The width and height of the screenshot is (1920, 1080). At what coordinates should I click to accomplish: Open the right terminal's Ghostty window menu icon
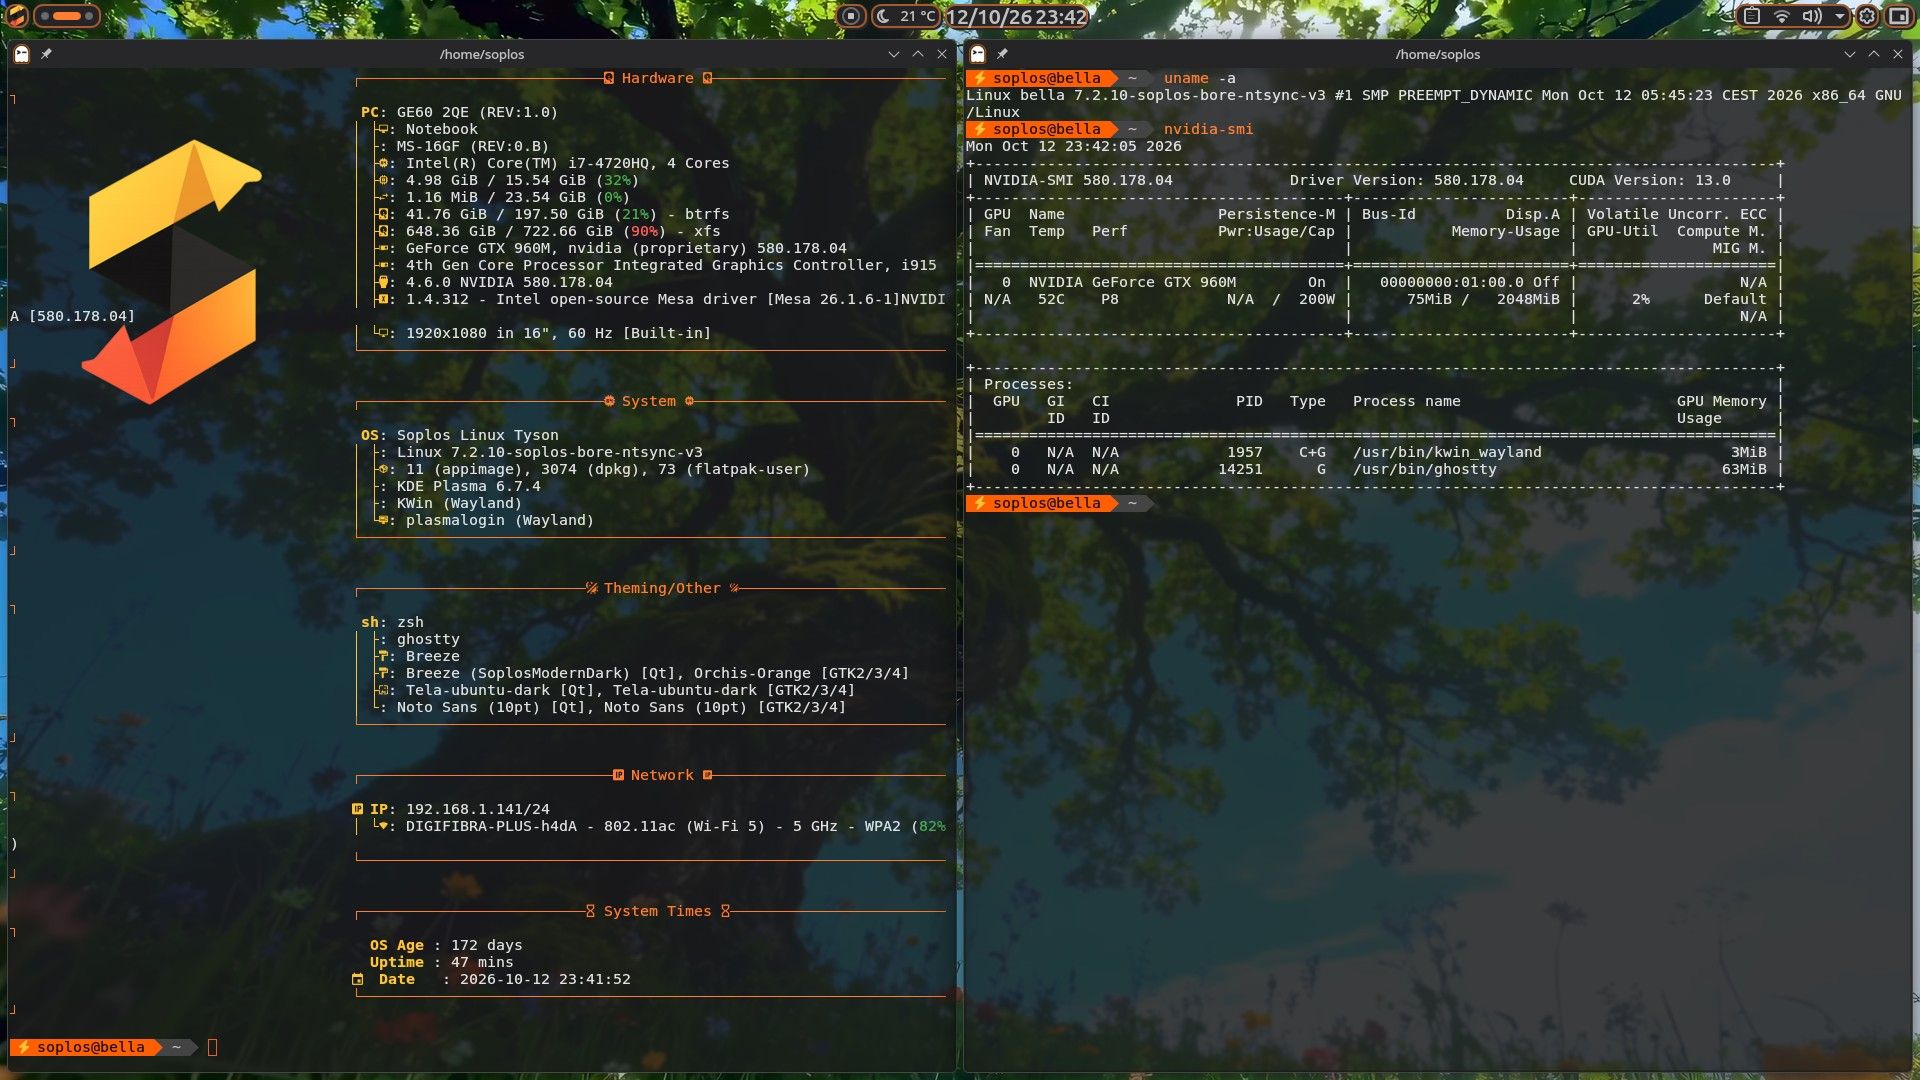(x=978, y=54)
